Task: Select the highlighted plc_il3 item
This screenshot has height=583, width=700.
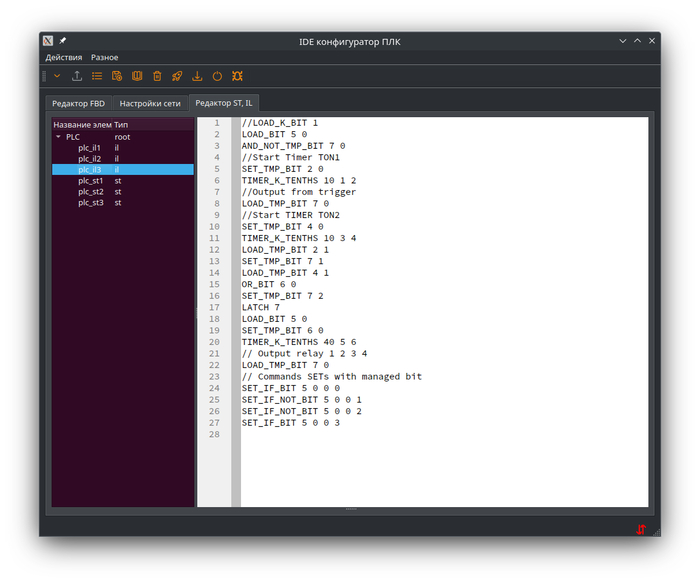Action: 123,170
